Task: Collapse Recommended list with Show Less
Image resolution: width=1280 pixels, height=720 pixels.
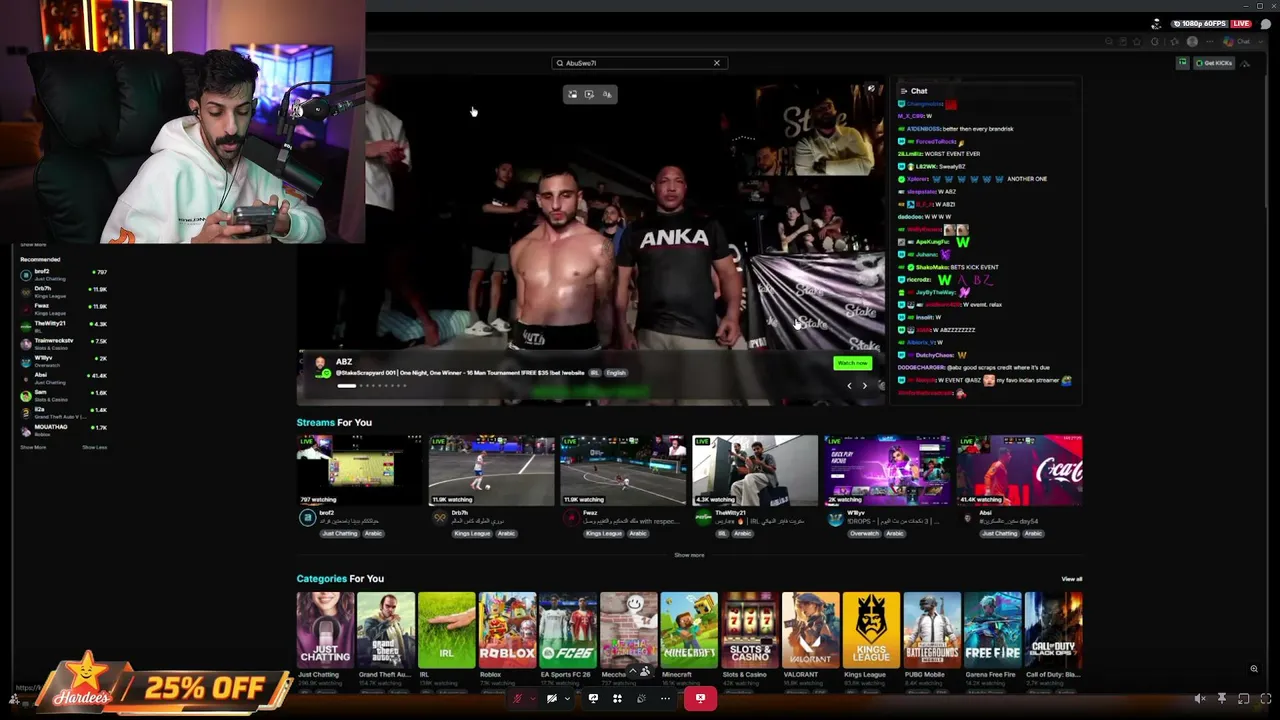Action: click(94, 447)
